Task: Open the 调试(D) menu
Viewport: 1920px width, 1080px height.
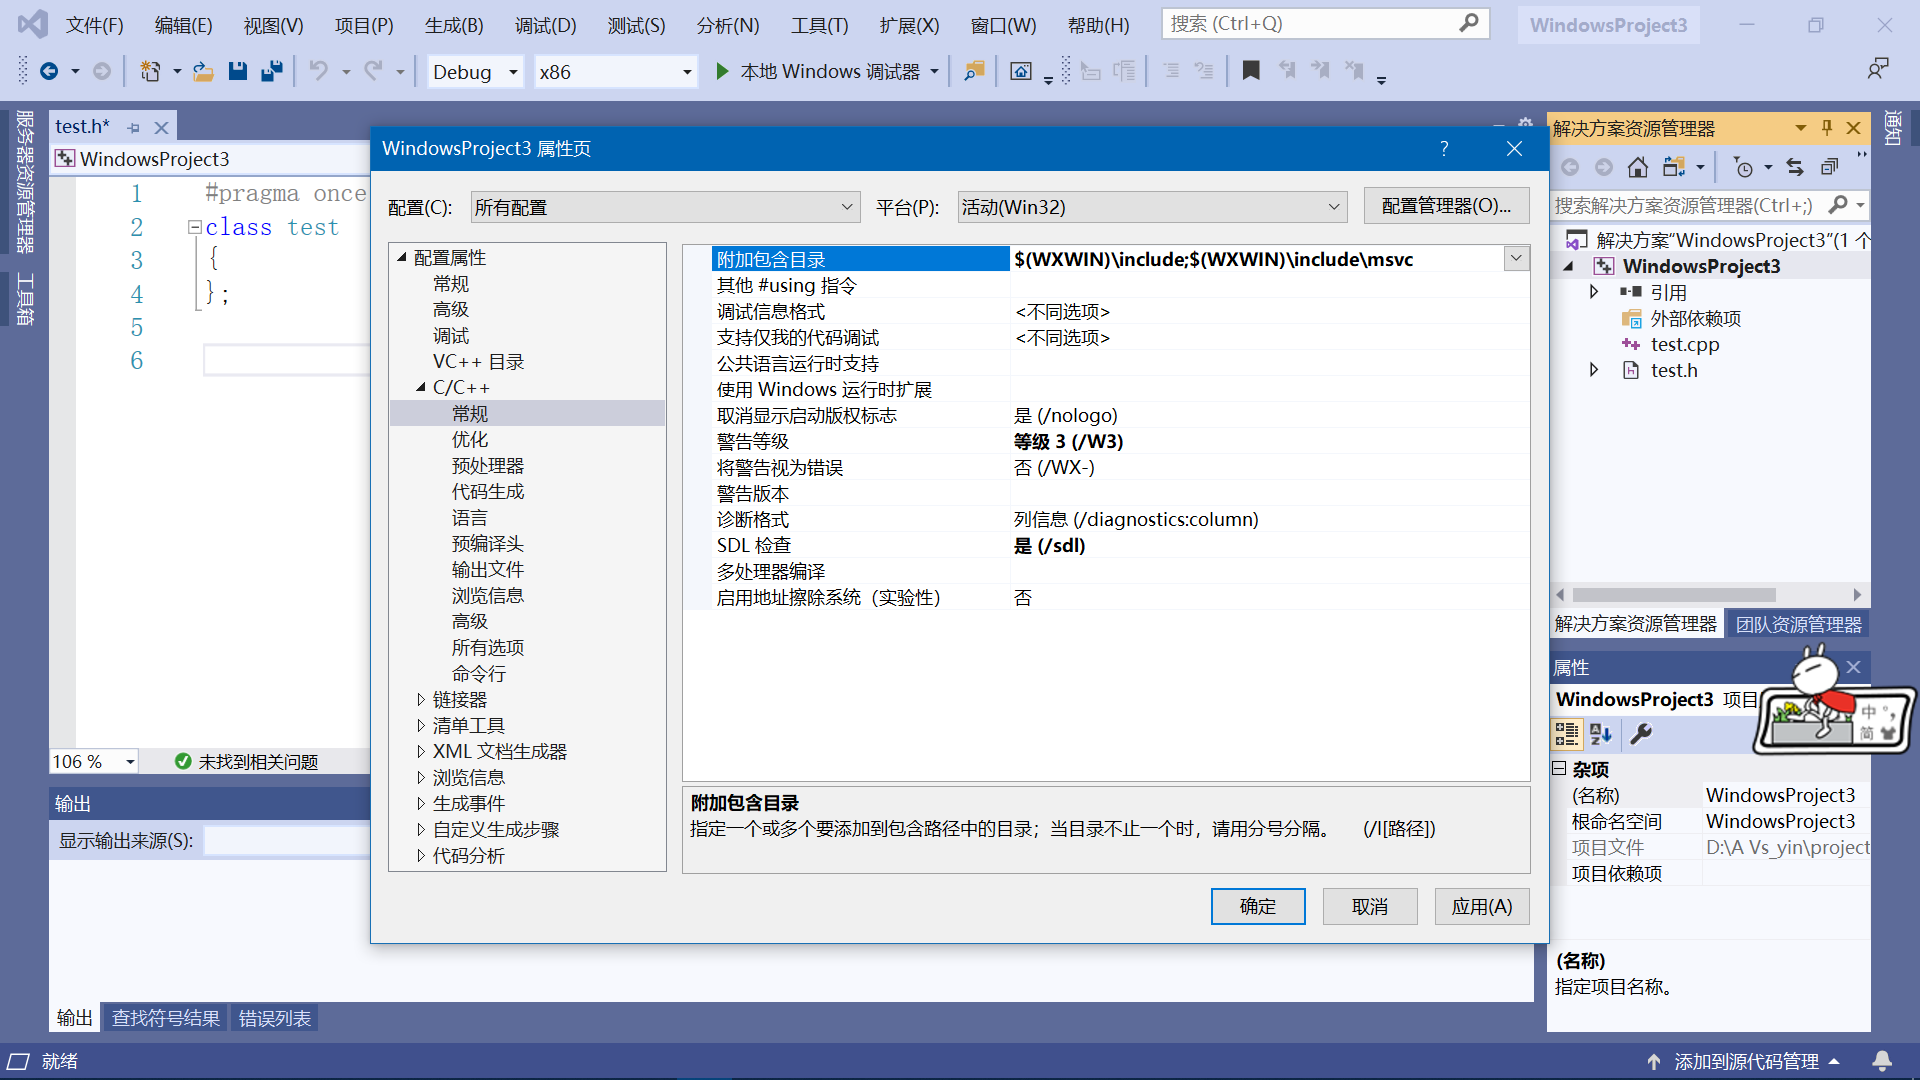Action: [x=545, y=25]
